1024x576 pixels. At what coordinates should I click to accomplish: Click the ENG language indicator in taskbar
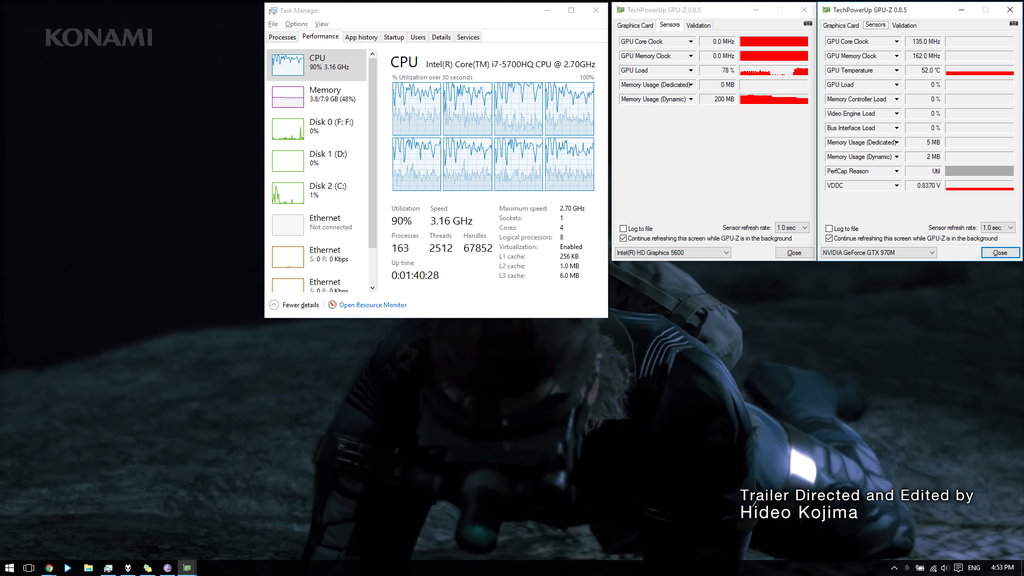pos(974,568)
